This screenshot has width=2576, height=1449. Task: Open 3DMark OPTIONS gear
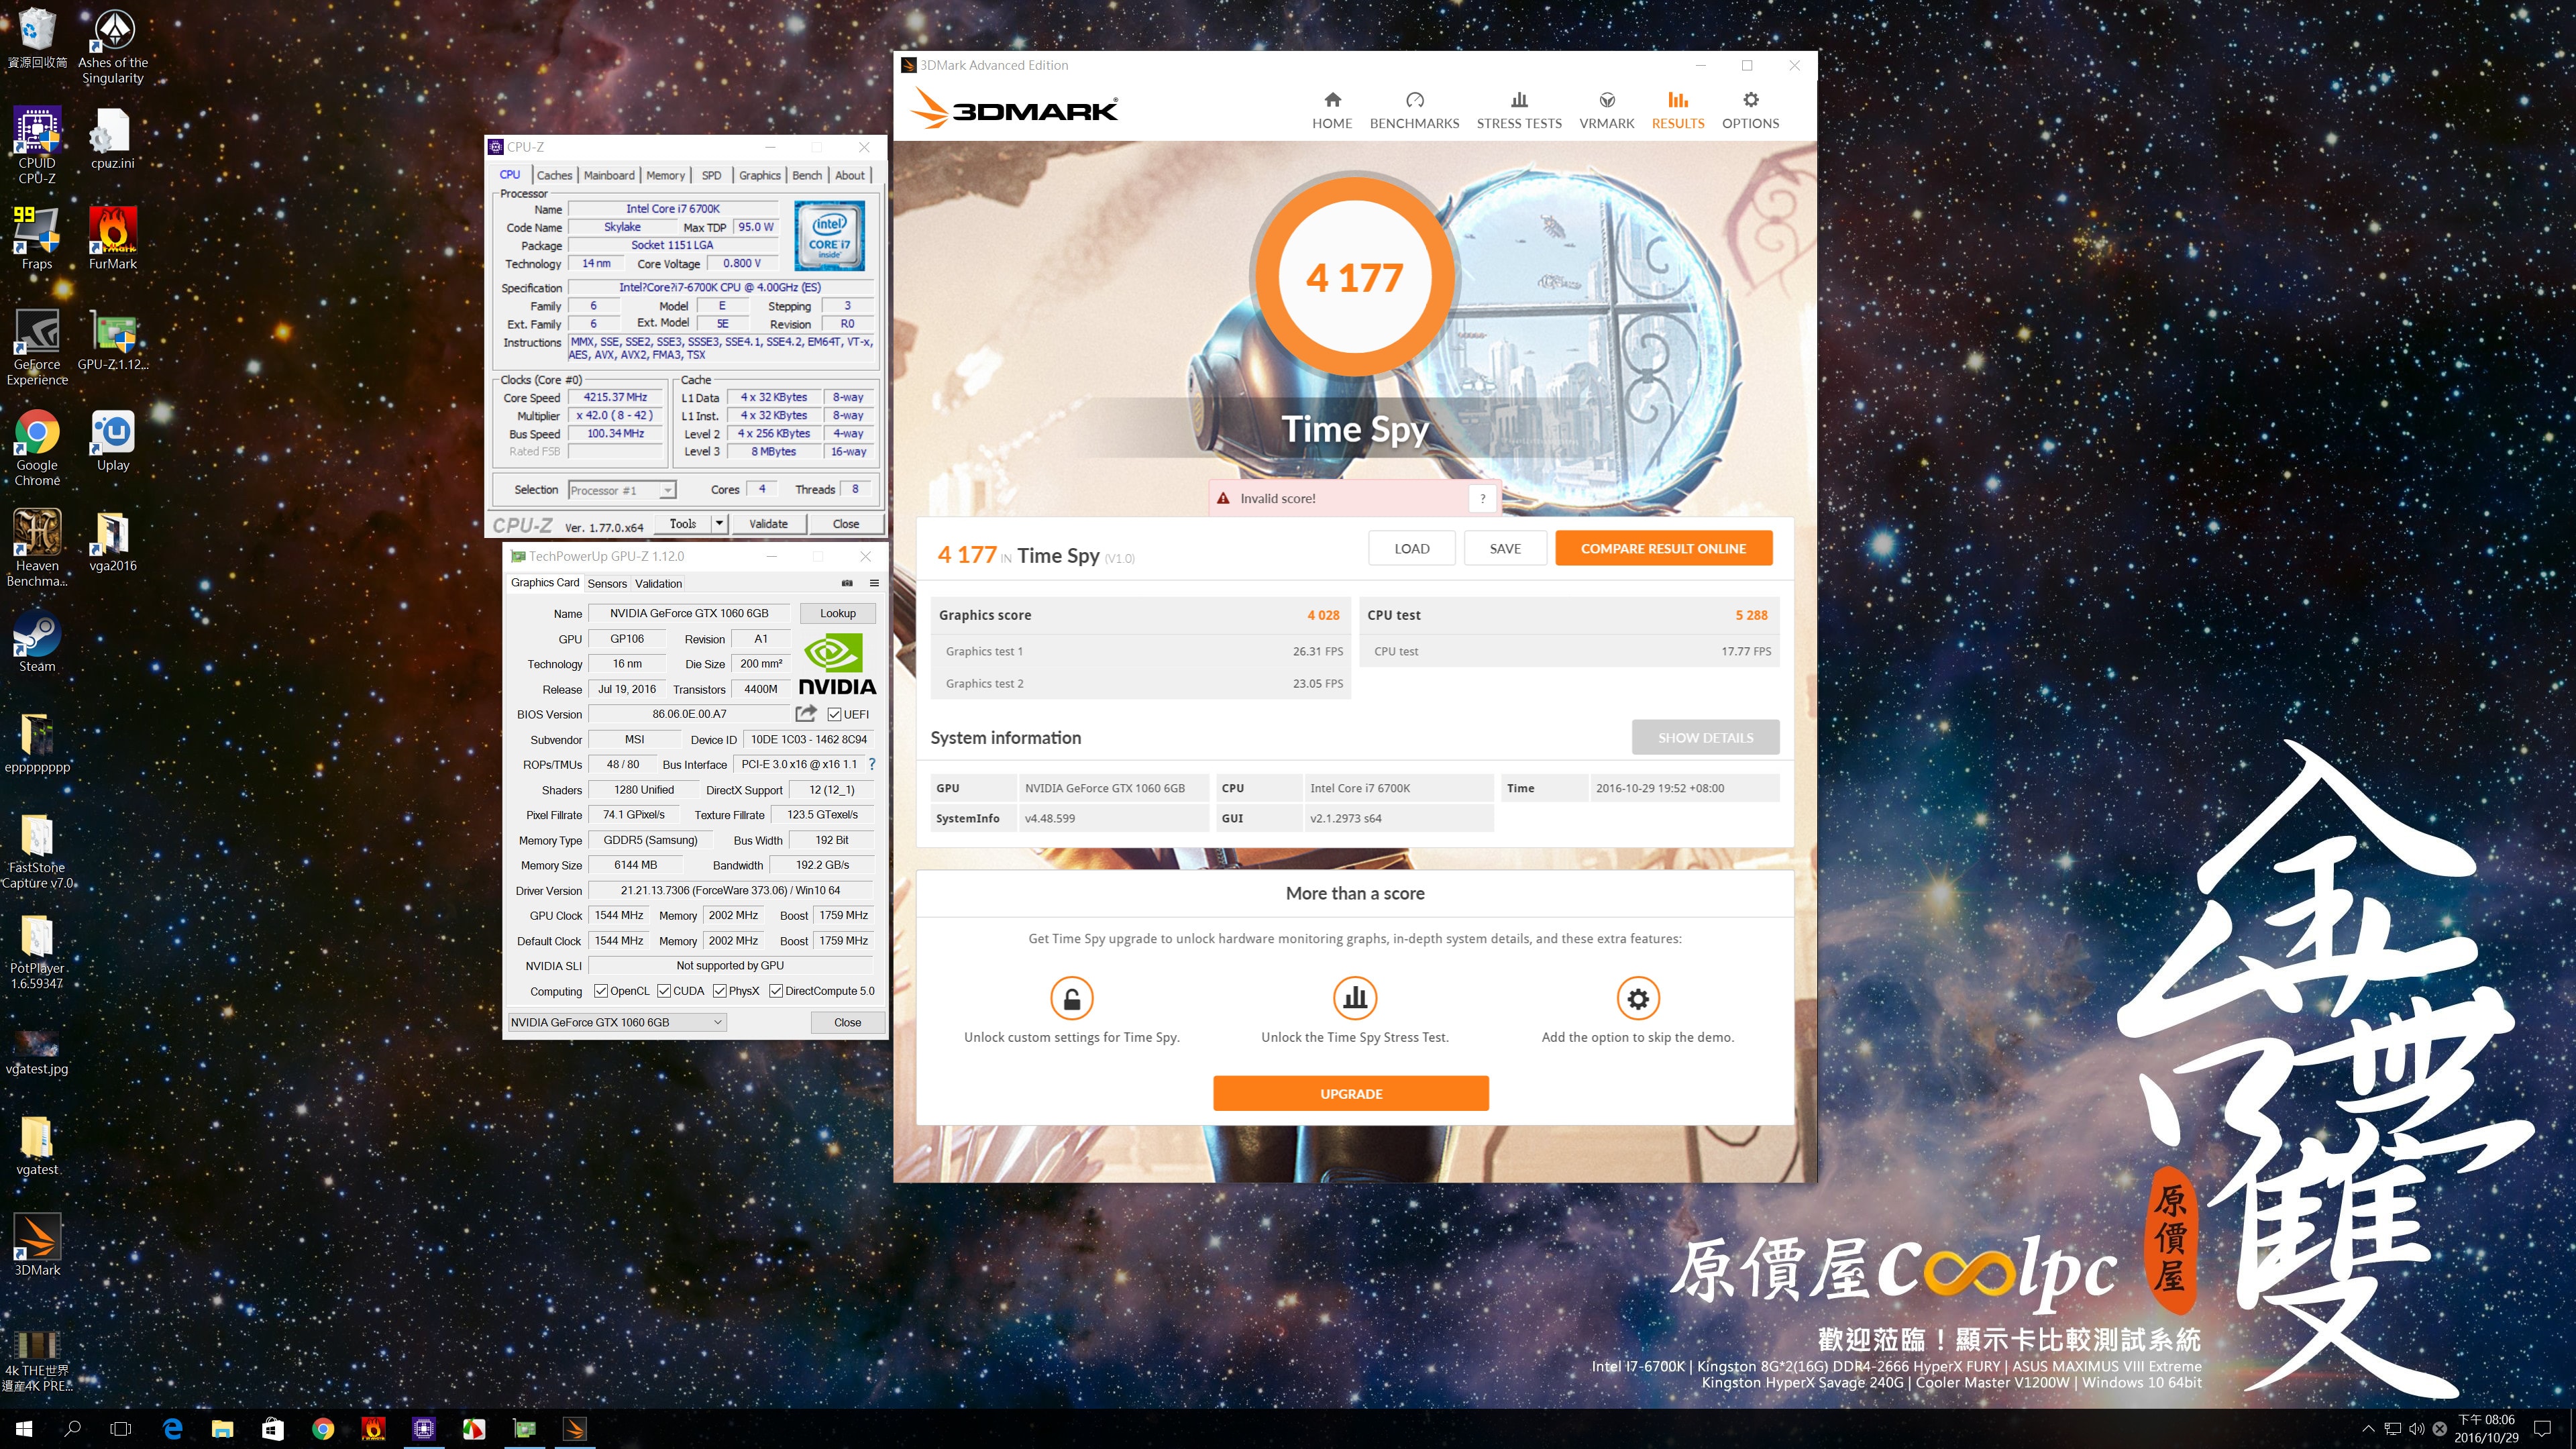click(x=1750, y=110)
